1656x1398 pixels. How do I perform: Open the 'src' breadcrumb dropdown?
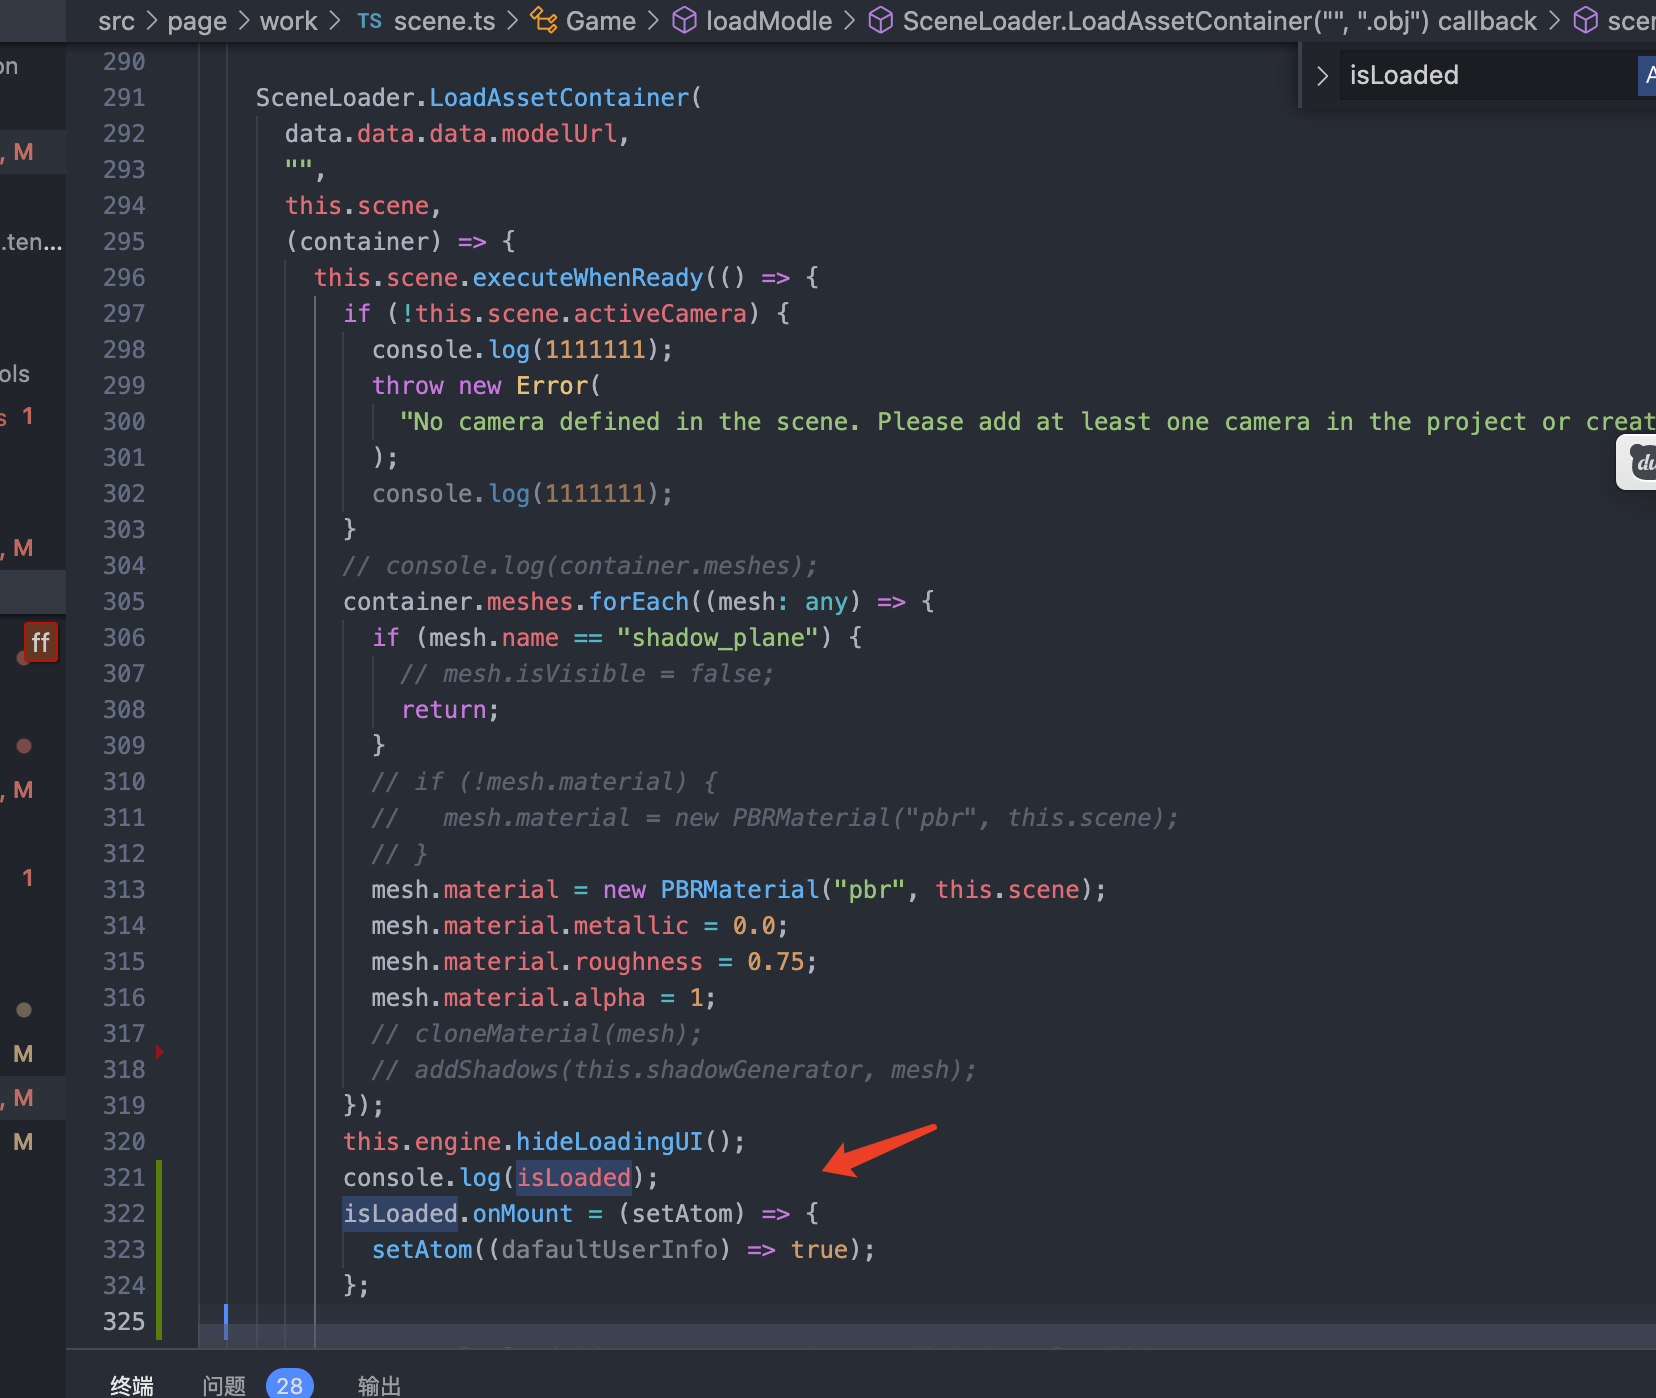[116, 20]
